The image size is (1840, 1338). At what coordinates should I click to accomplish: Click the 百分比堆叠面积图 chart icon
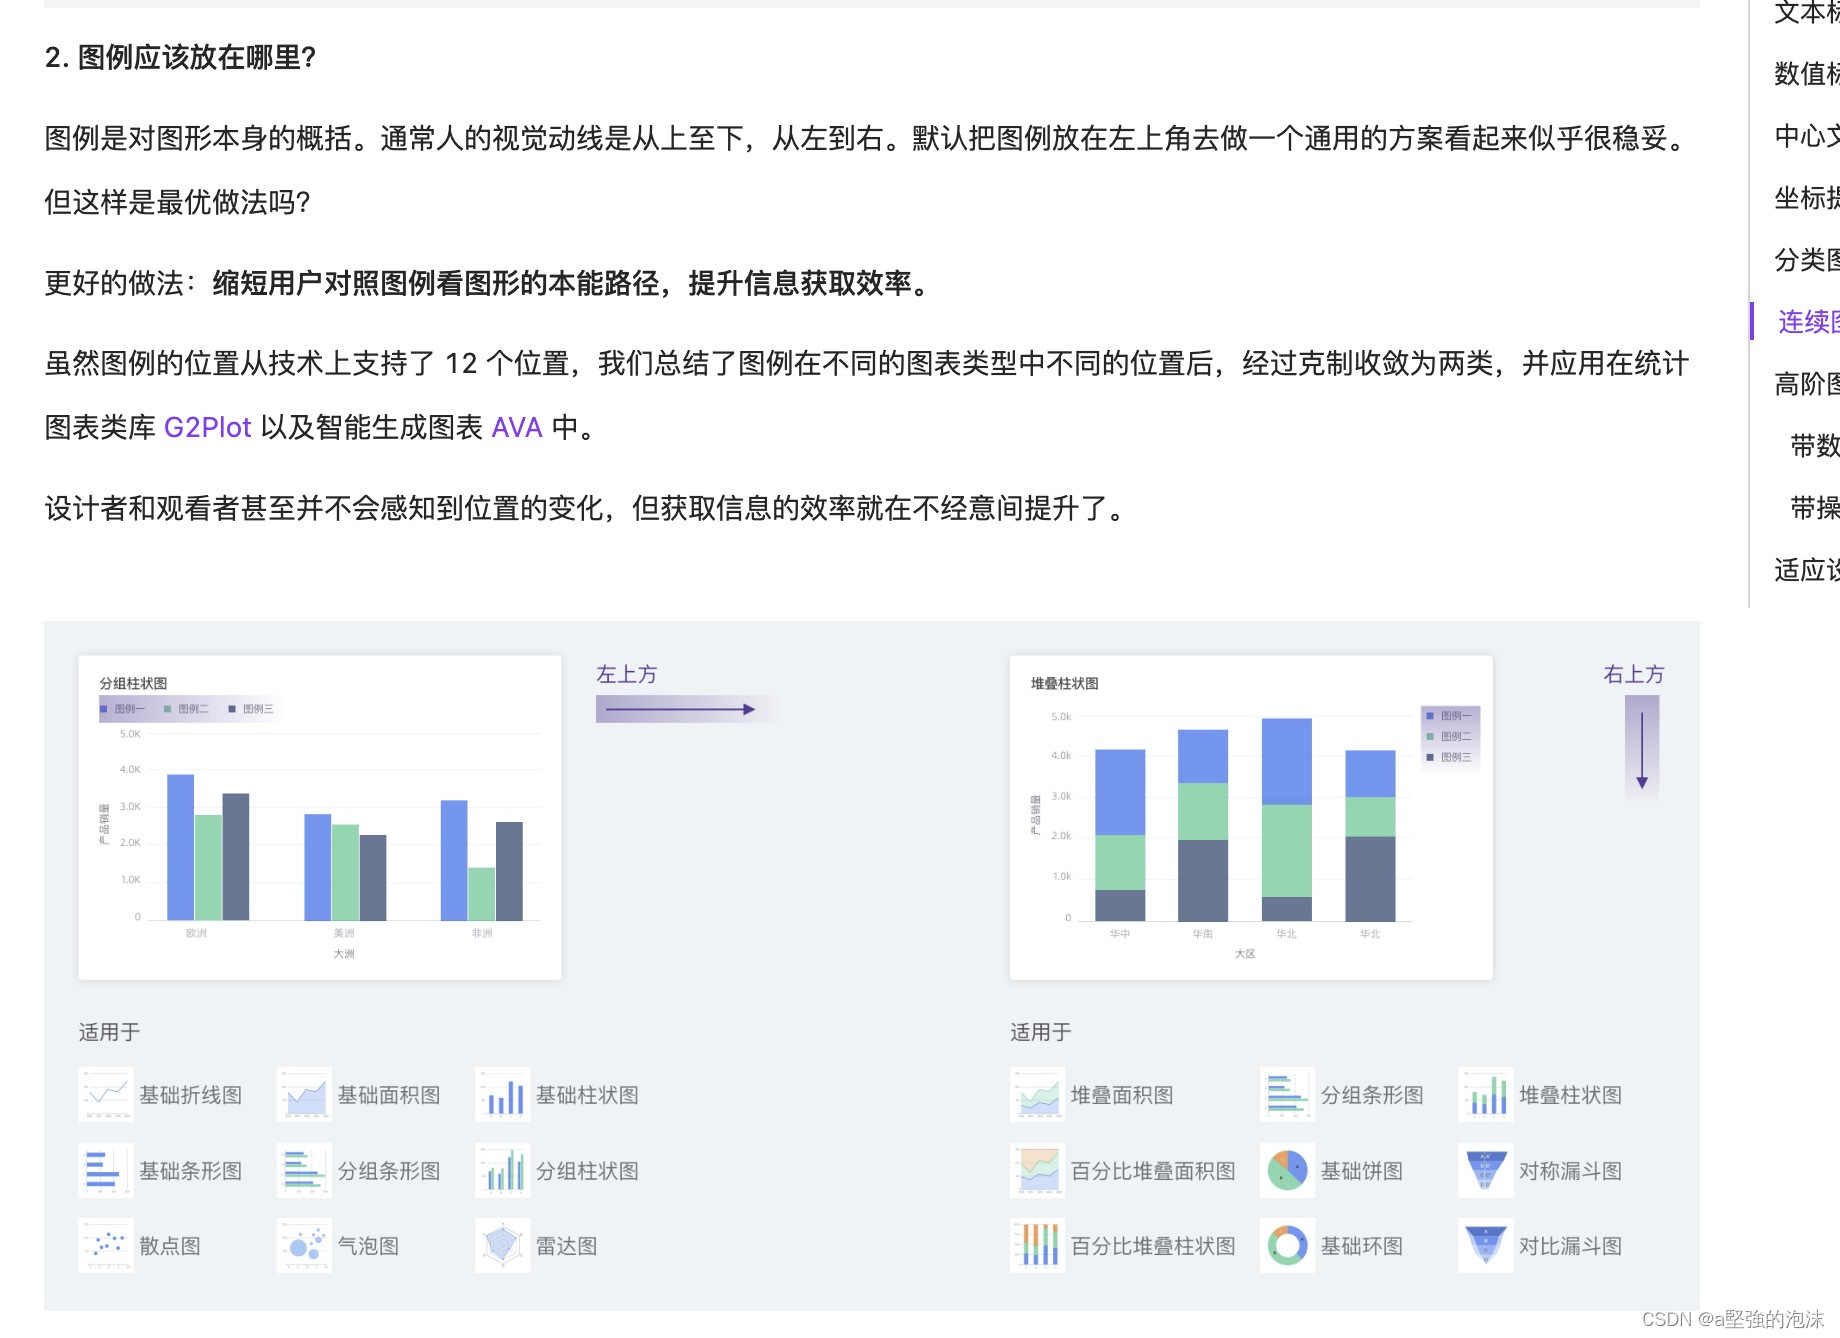coord(1037,1171)
